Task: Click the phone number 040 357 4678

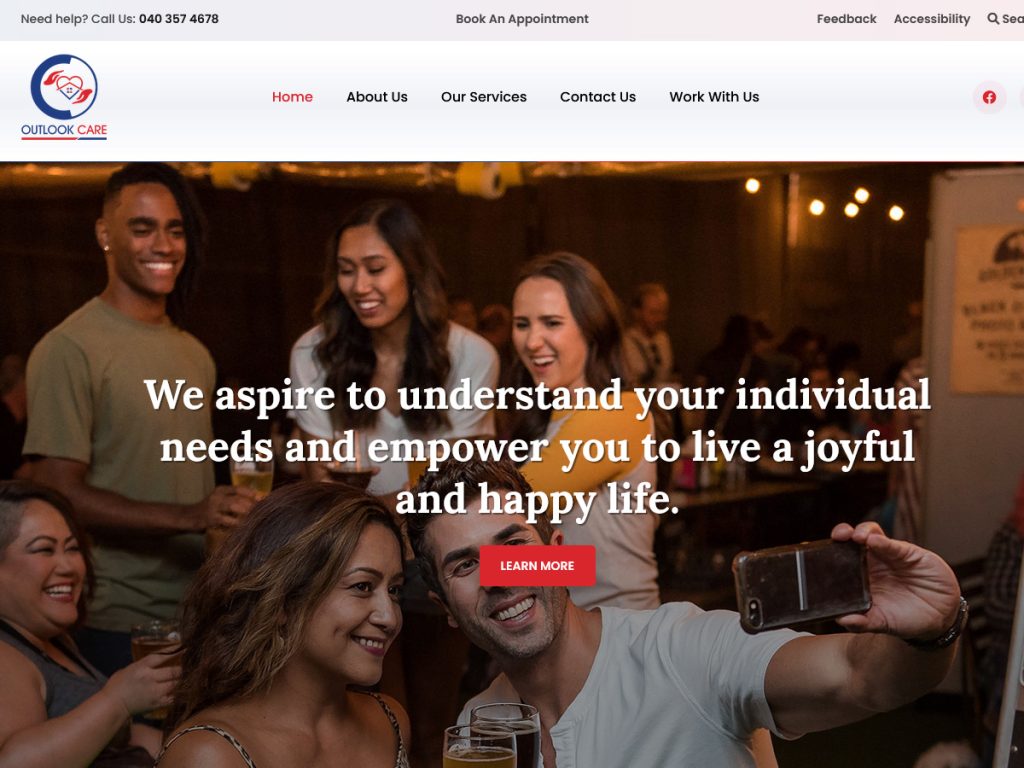Action: pyautogui.click(x=179, y=19)
